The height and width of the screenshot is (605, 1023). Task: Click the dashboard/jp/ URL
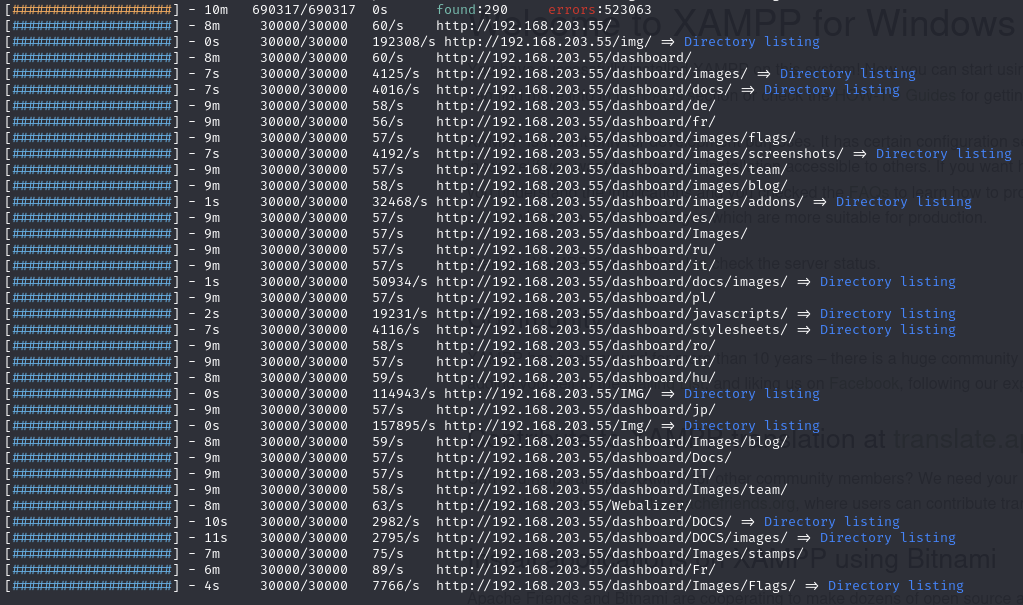pyautogui.click(x=575, y=410)
